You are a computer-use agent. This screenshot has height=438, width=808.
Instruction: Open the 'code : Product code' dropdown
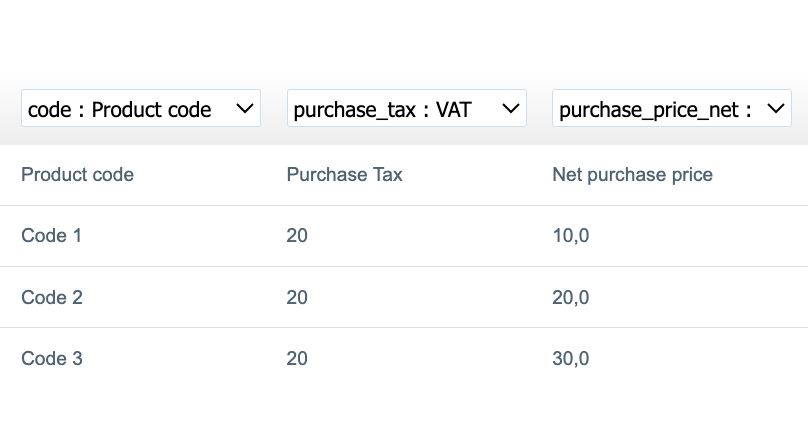[140, 109]
